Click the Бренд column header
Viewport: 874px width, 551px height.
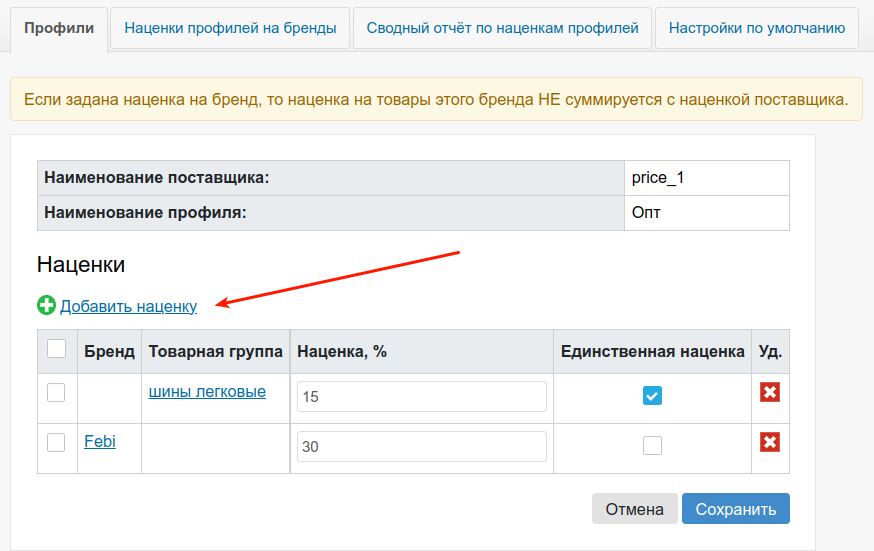point(109,352)
